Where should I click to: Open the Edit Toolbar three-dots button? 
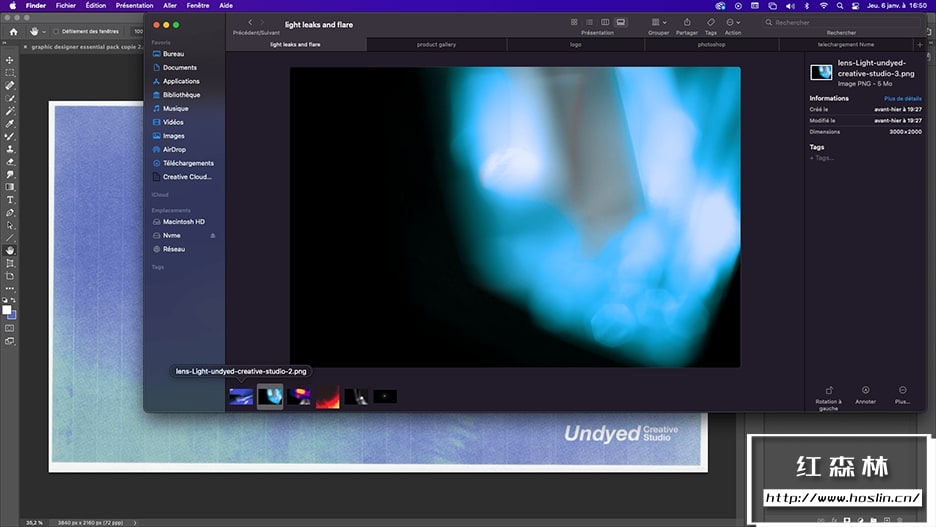click(10, 289)
